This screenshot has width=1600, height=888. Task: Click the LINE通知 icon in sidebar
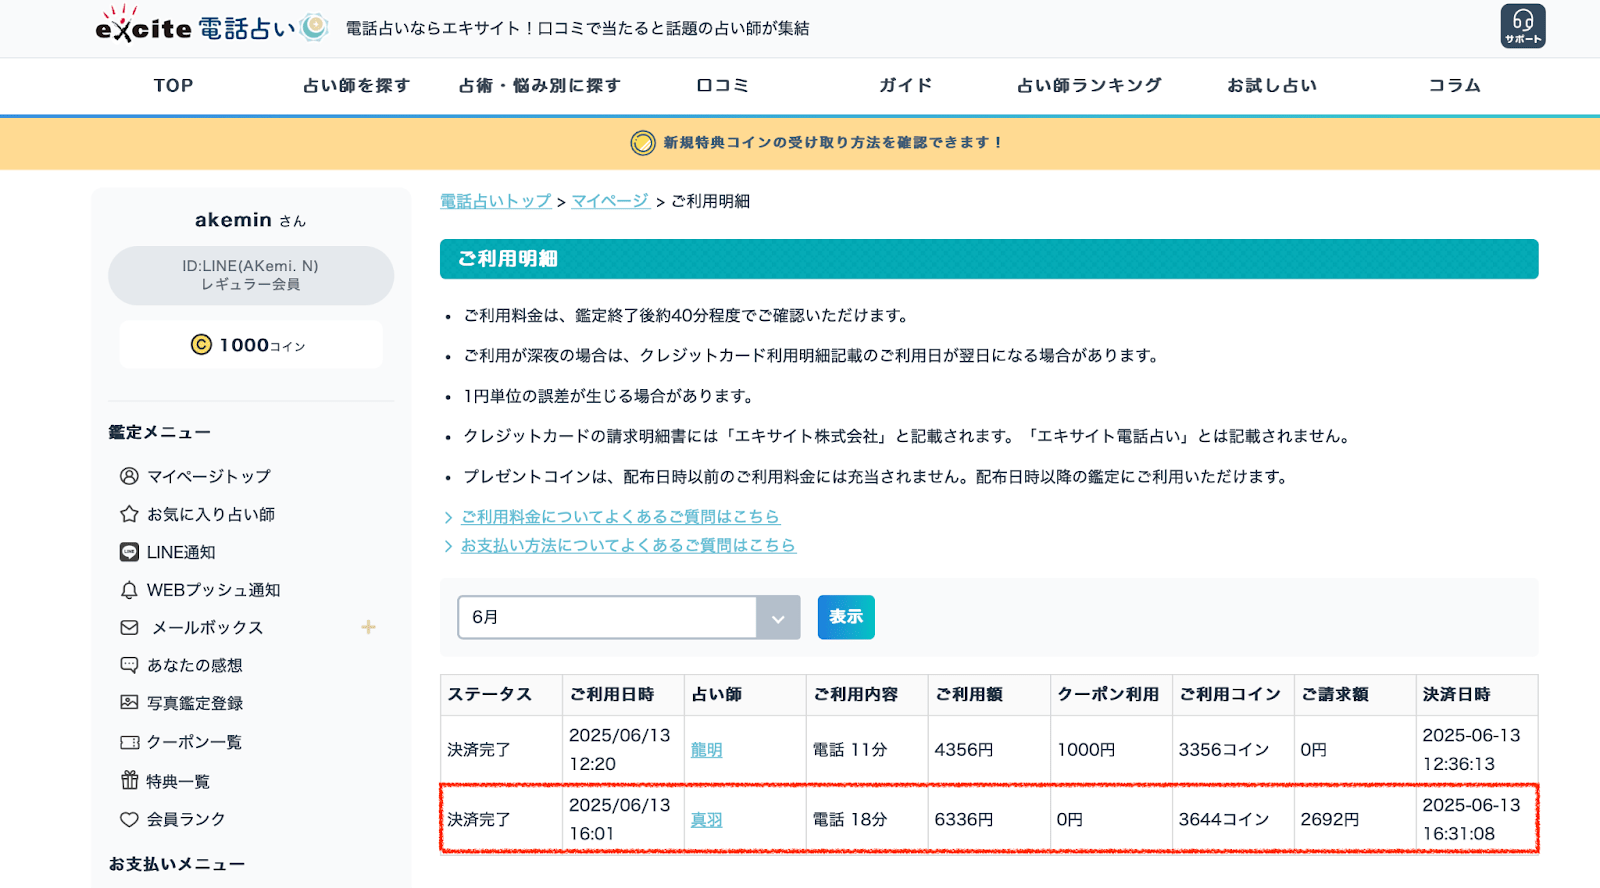pos(129,552)
